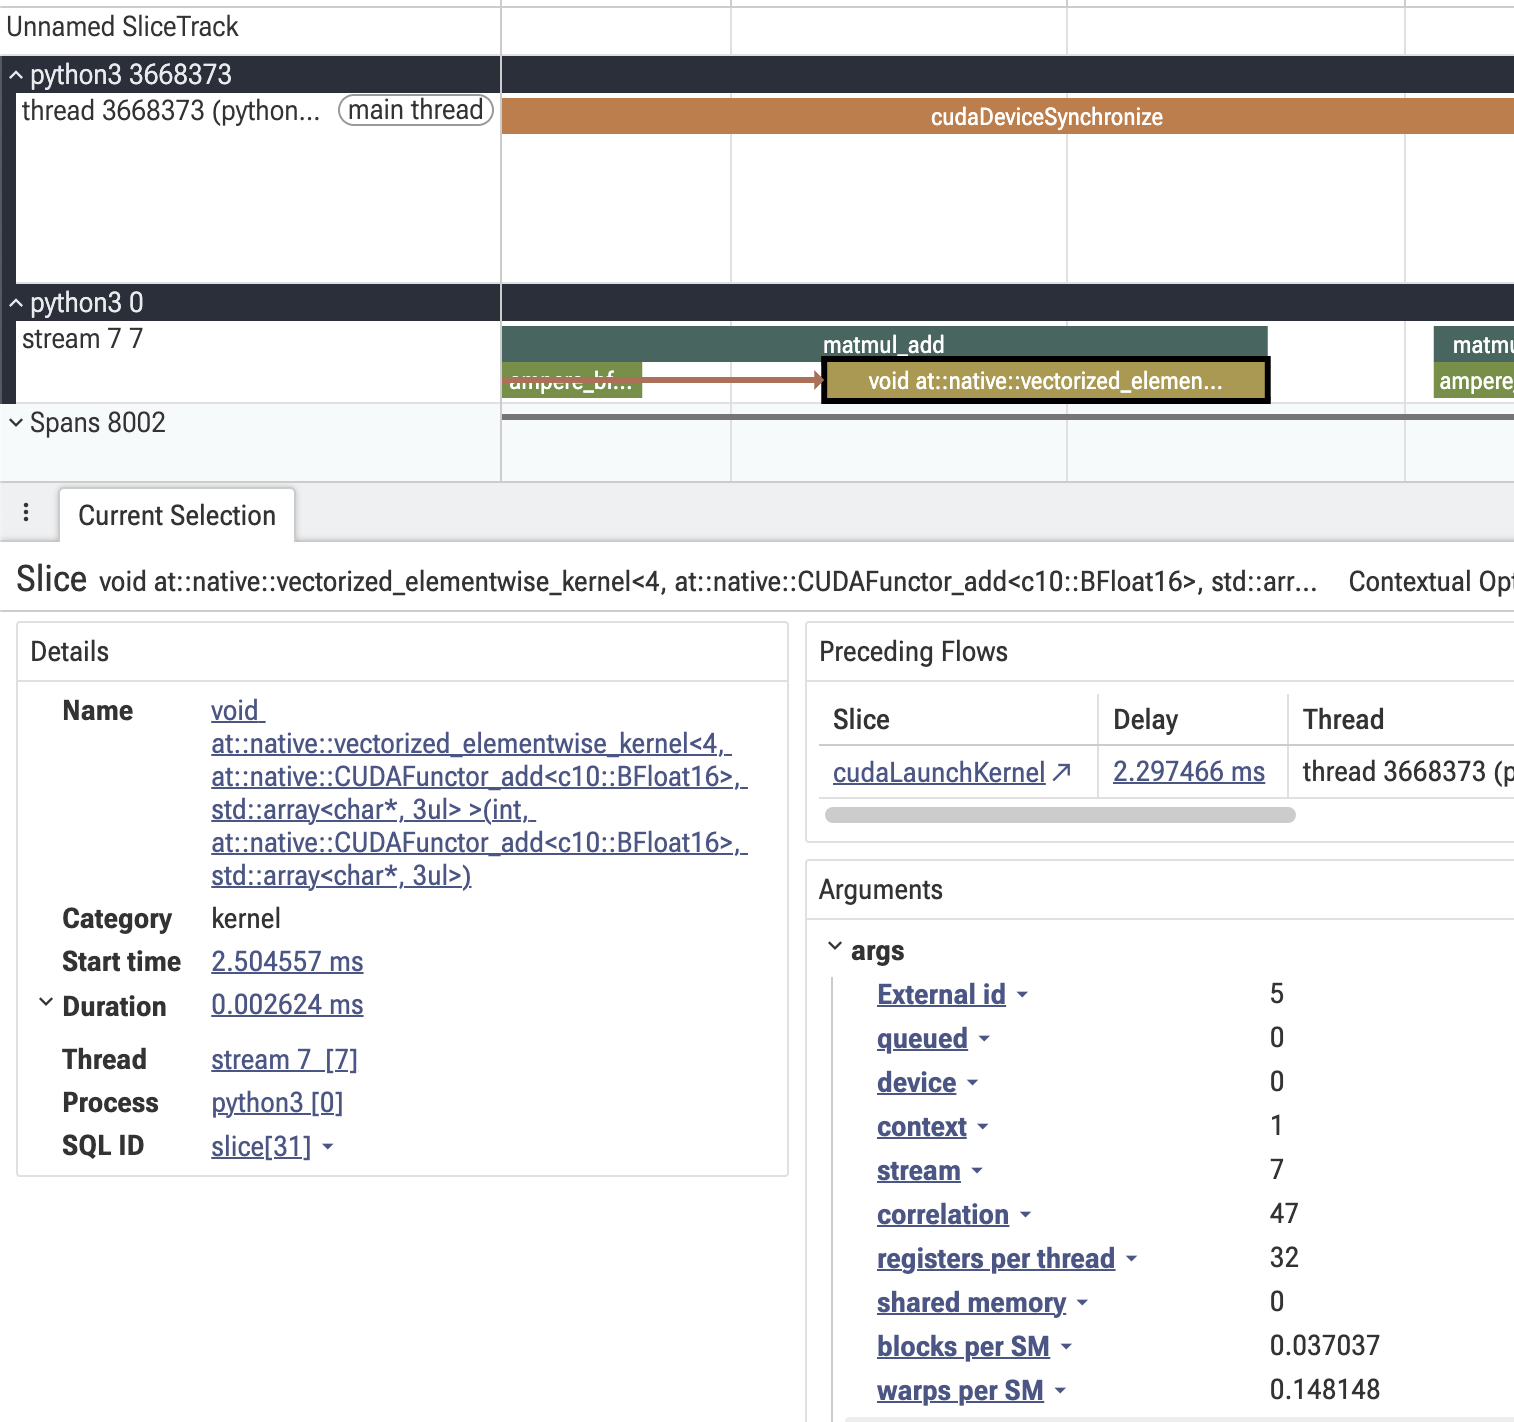The width and height of the screenshot is (1514, 1422).
Task: Click the Start time value 2.504557 ms
Action: [287, 961]
